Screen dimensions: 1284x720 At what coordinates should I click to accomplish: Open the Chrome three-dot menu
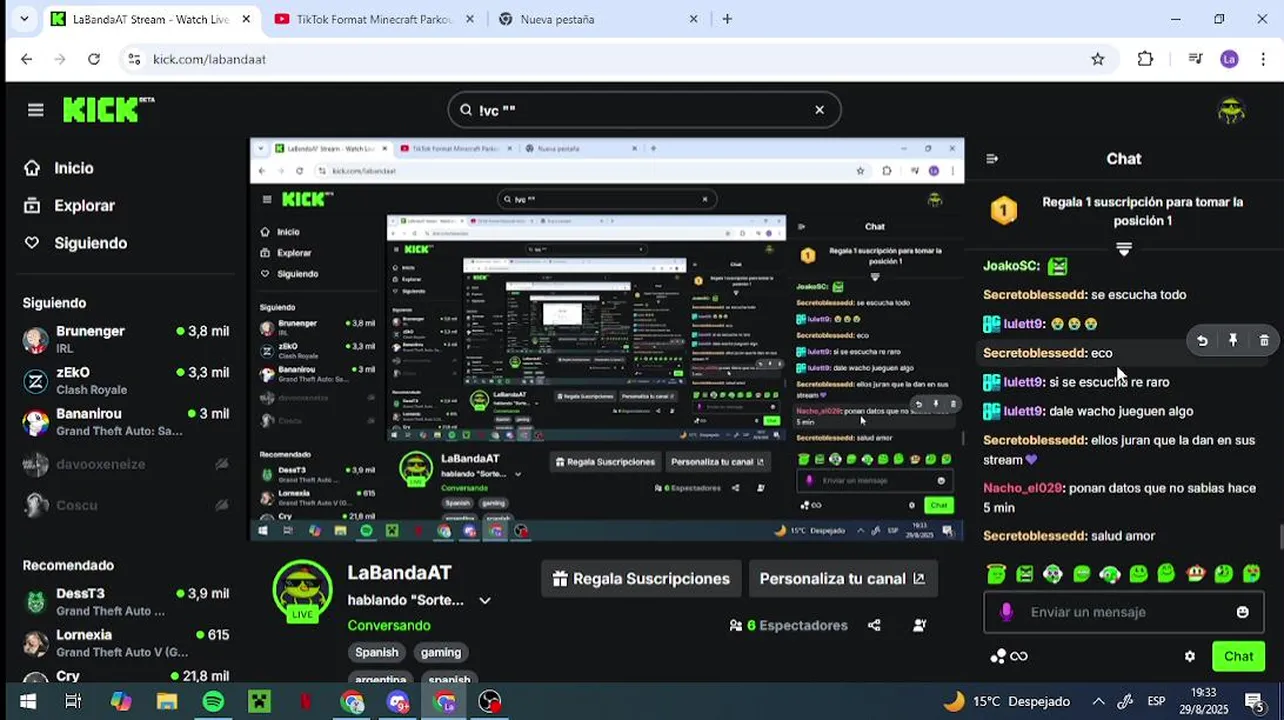[x=1262, y=59]
